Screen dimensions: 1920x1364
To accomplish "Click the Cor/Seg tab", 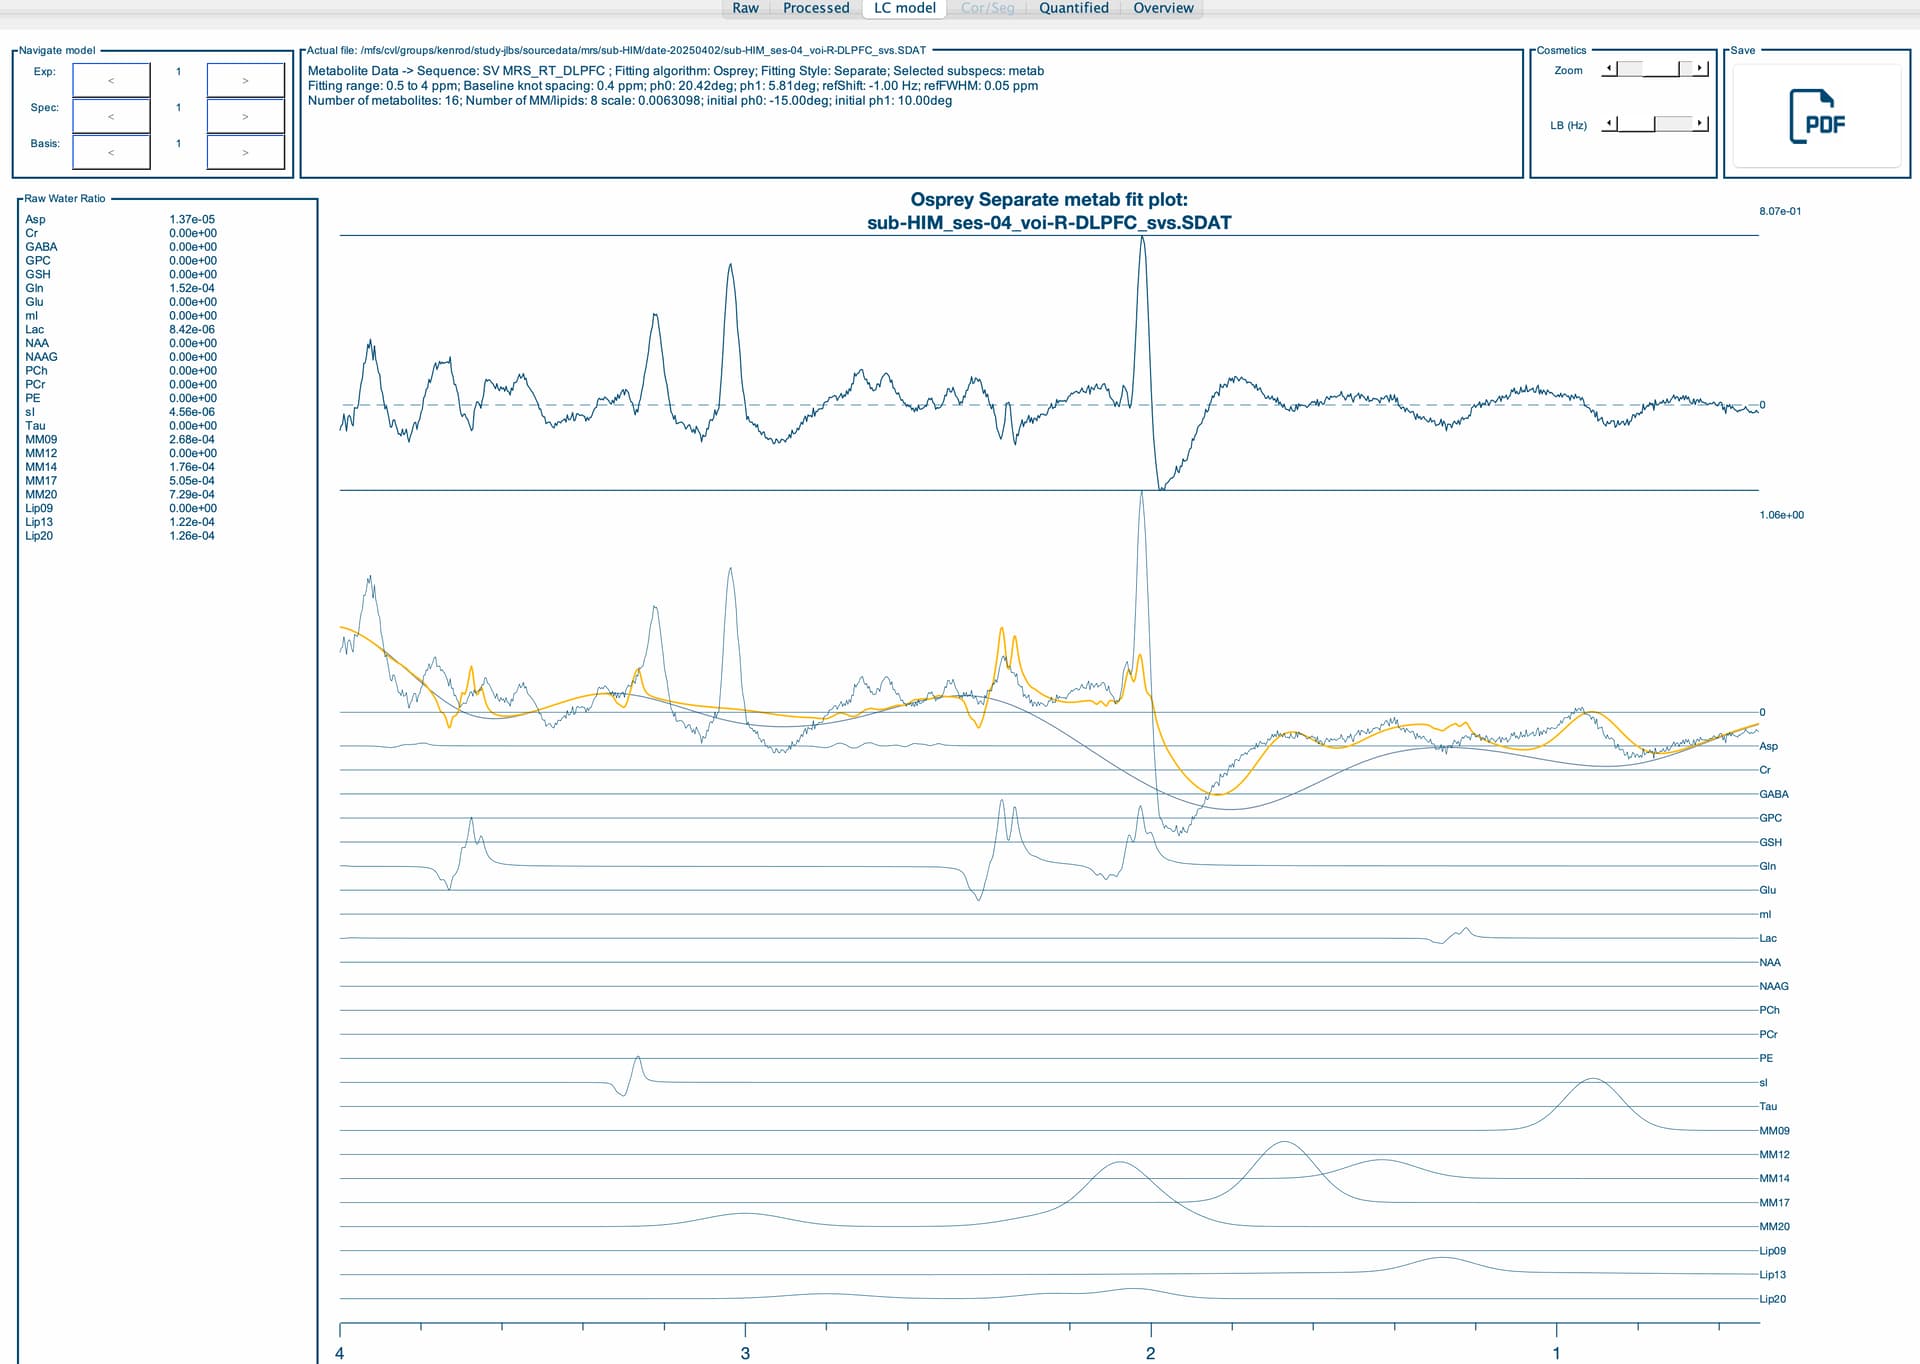I will click(987, 8).
